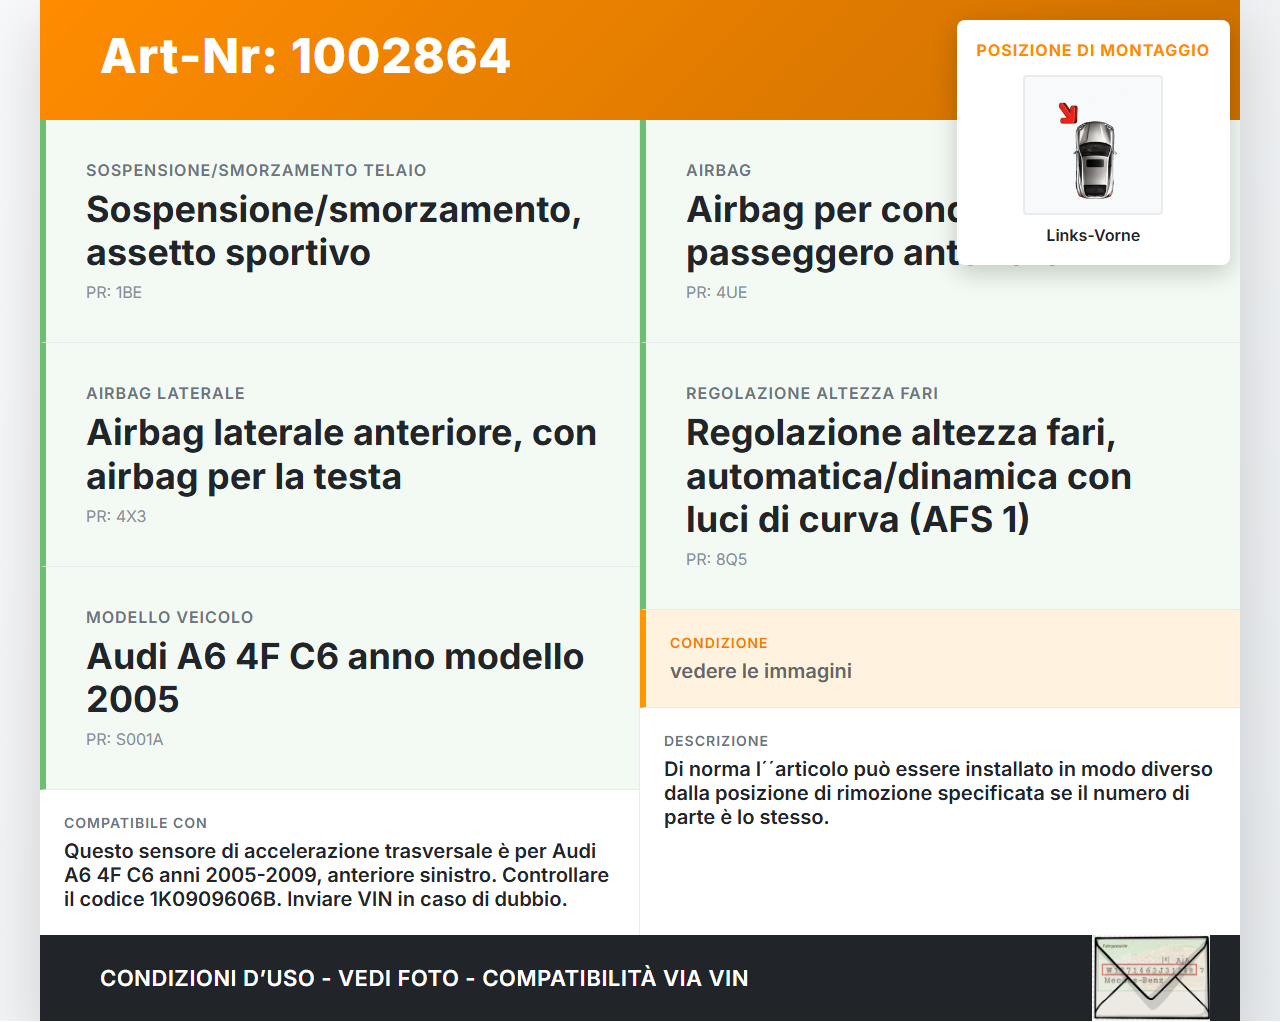Click the Audi A6 4F C6 model heading

click(x=335, y=677)
